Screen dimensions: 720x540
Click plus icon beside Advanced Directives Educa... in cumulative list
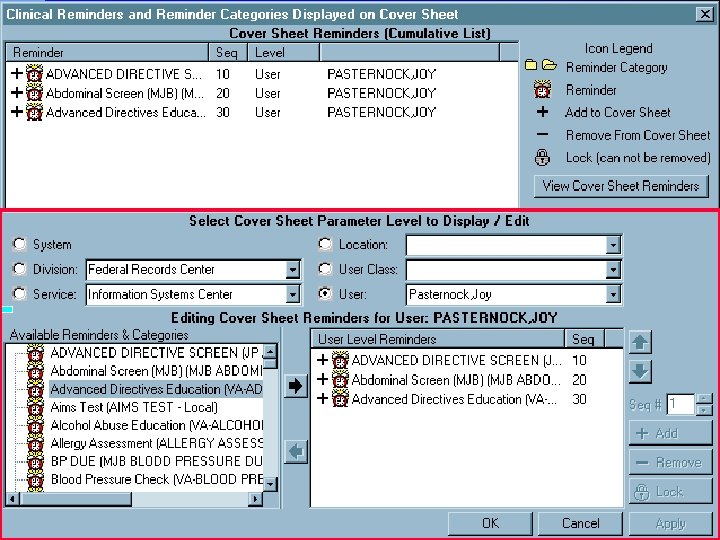click(17, 112)
